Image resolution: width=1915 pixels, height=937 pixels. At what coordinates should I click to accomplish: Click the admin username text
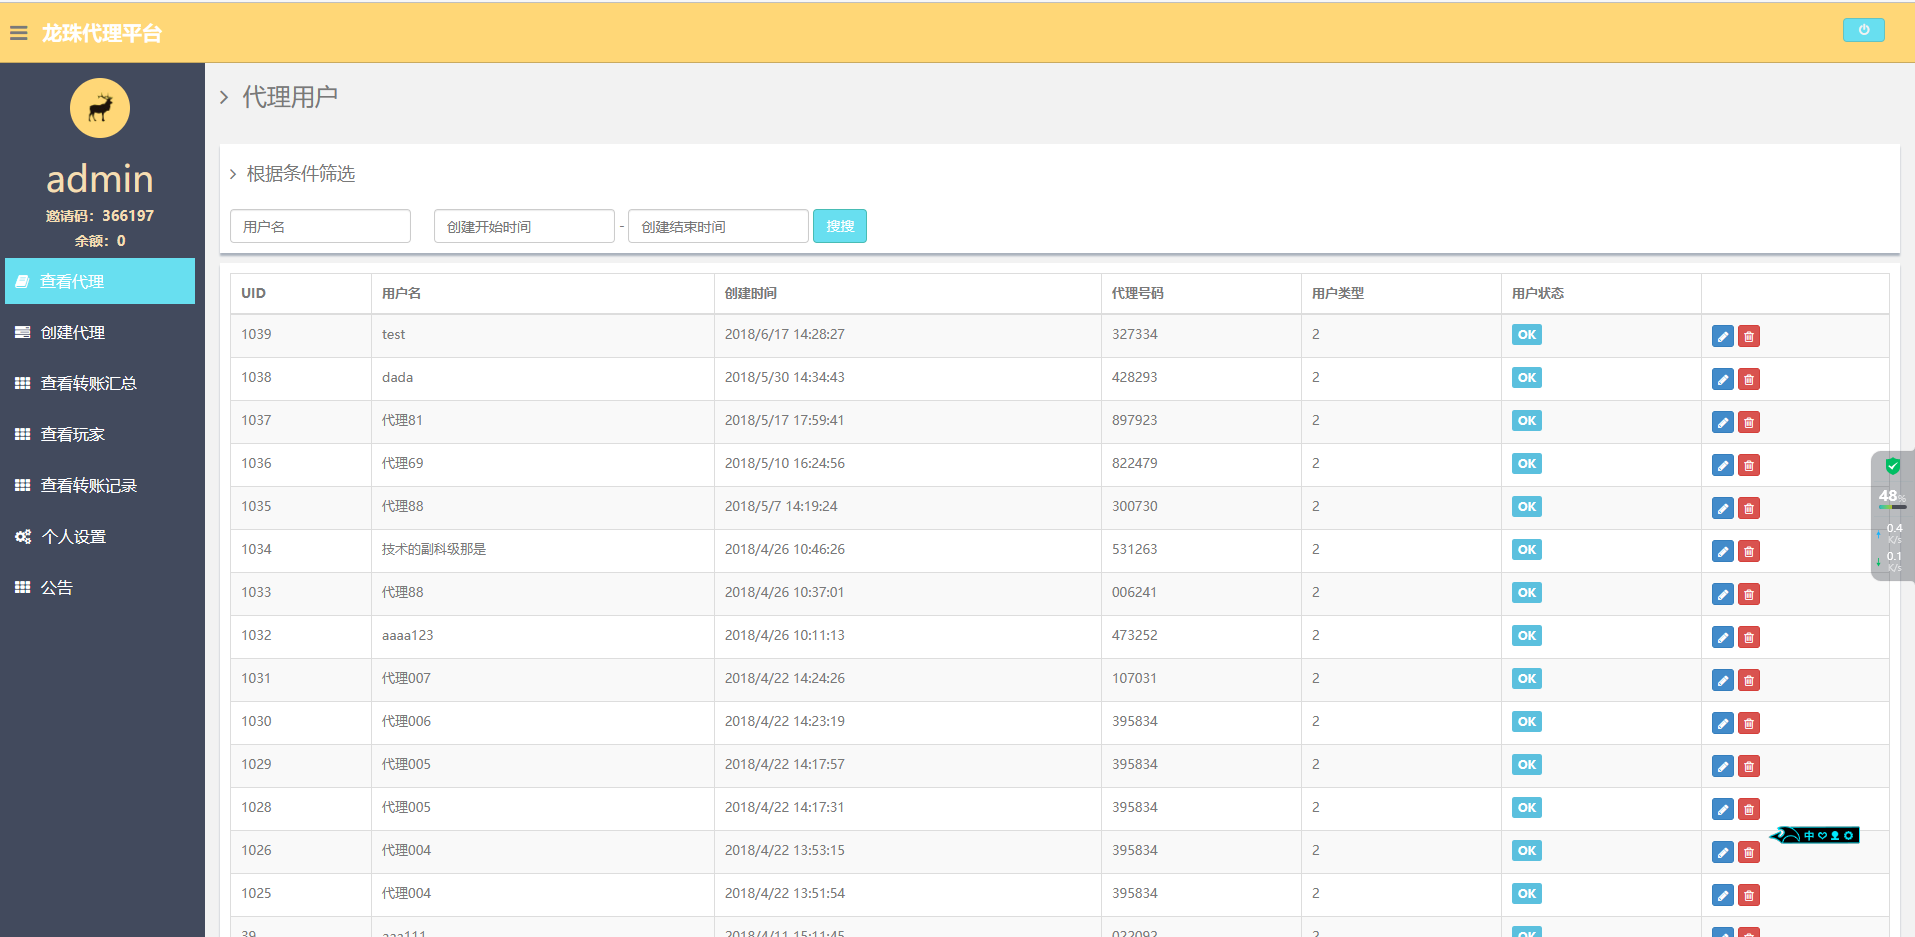point(100,179)
